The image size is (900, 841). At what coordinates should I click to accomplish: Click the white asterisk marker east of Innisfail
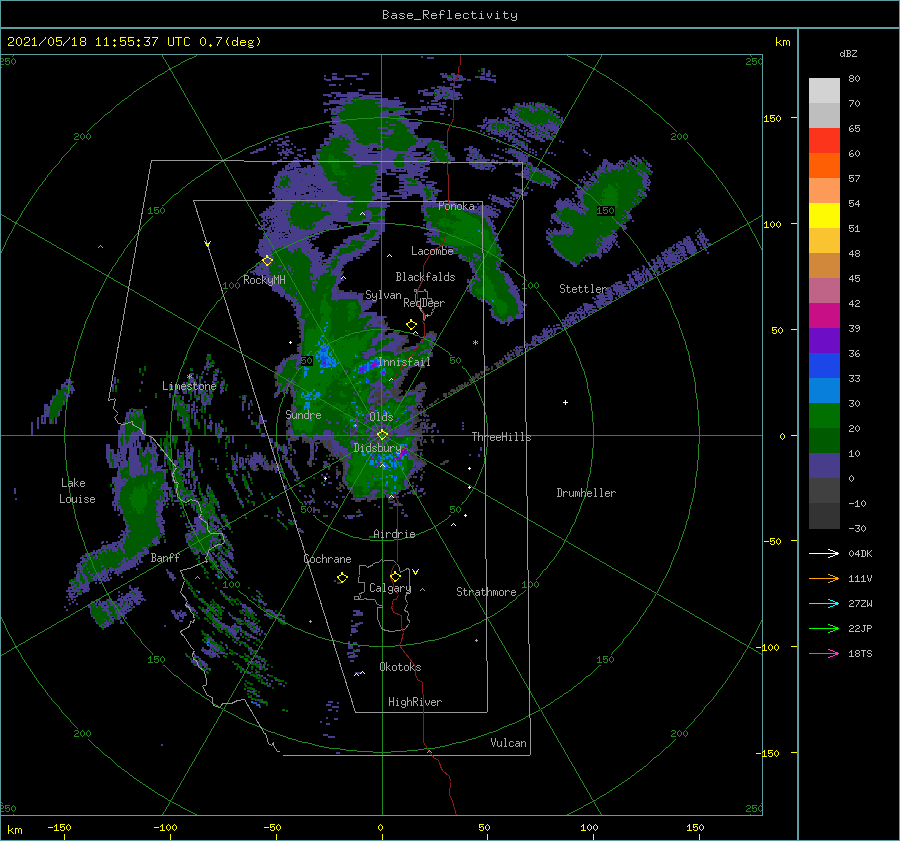click(475, 343)
